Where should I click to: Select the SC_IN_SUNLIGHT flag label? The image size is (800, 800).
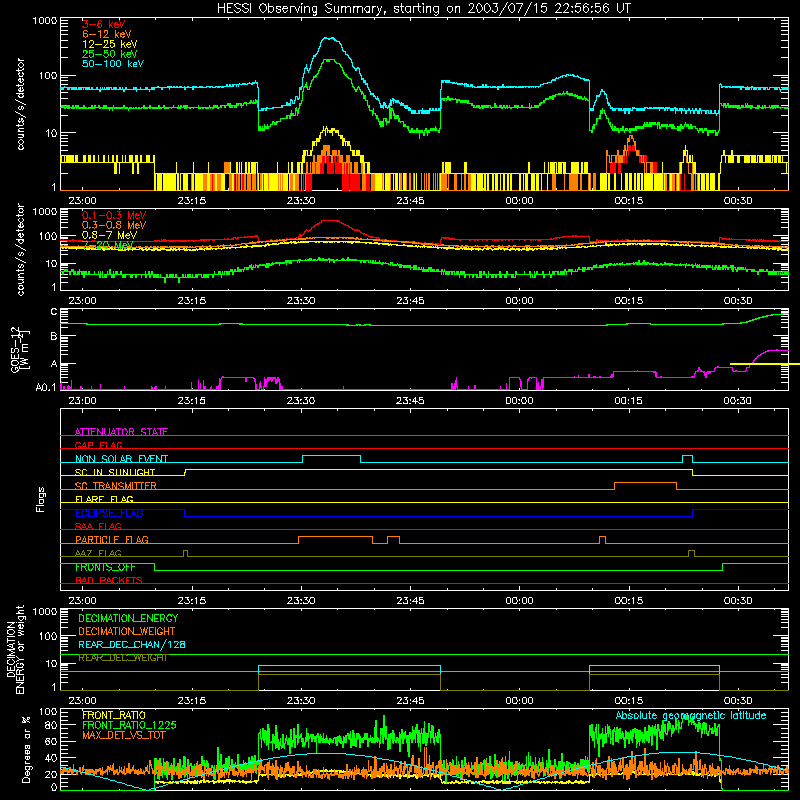click(115, 472)
